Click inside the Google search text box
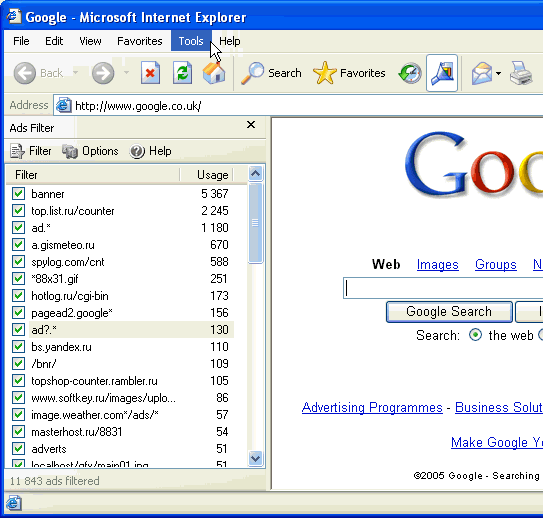Image resolution: width=543 pixels, height=518 pixels. click(443, 288)
